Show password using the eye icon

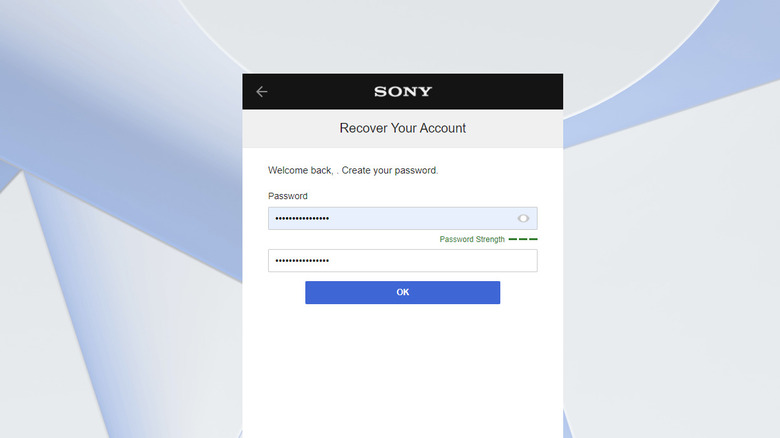tap(523, 219)
